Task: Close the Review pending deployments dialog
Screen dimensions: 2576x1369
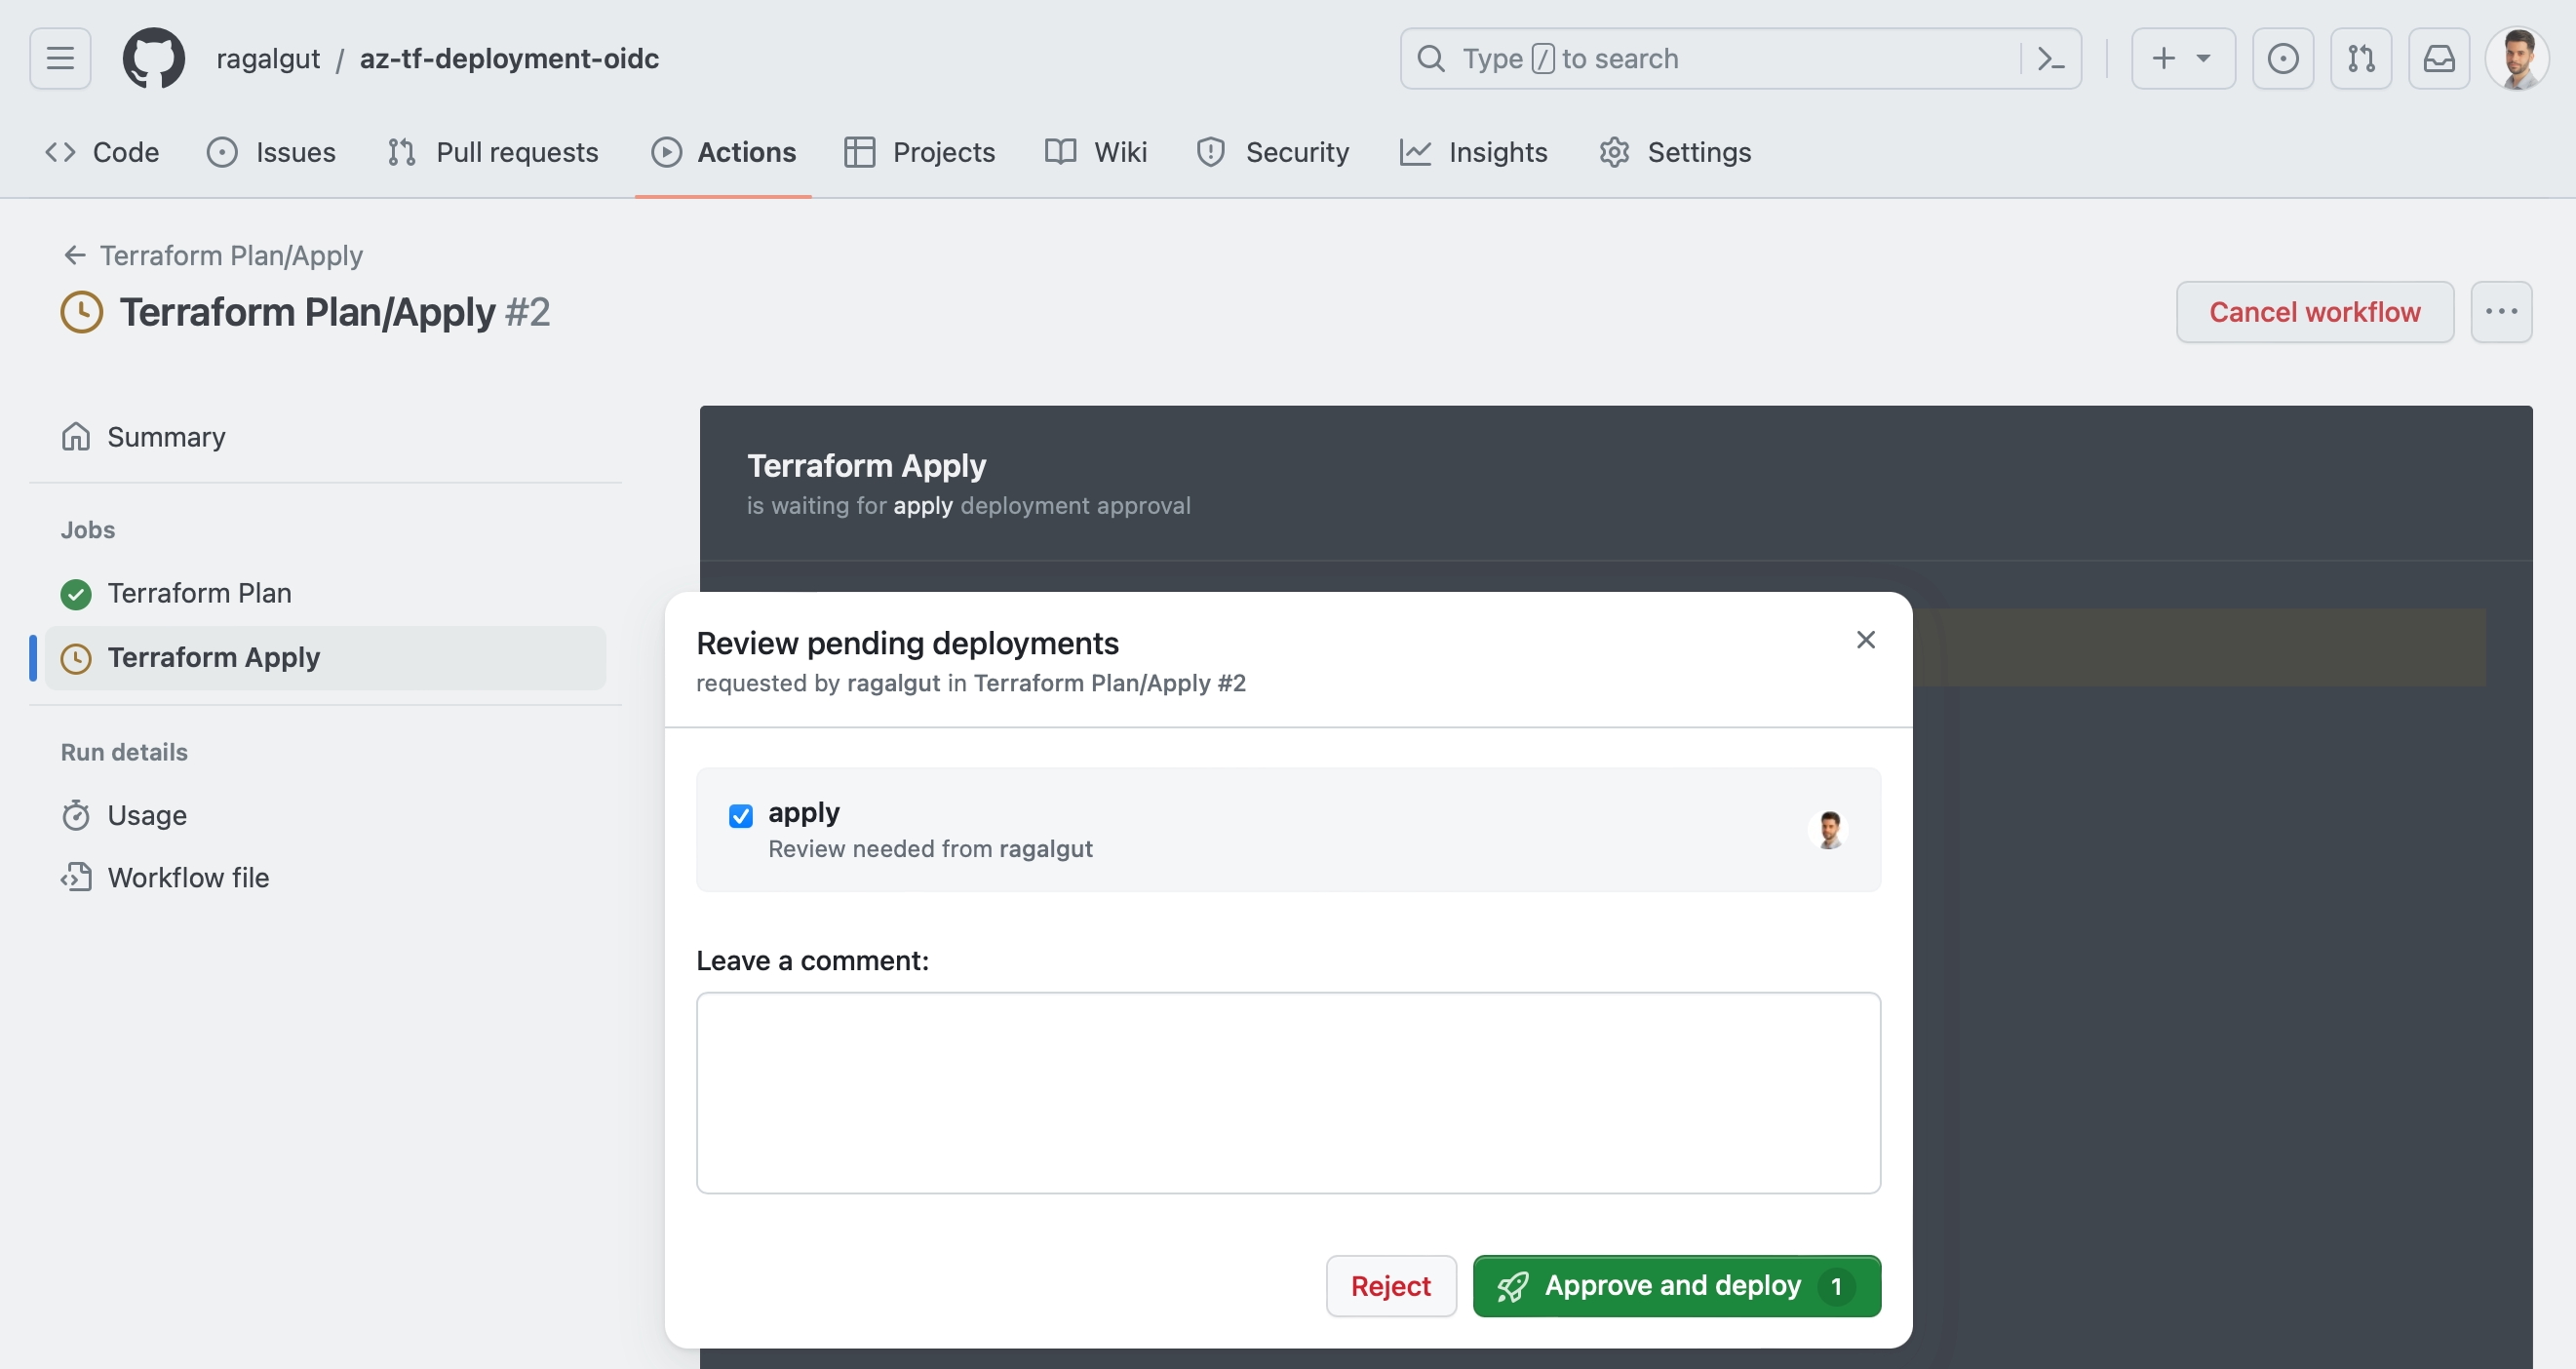Action: pyautogui.click(x=1865, y=640)
